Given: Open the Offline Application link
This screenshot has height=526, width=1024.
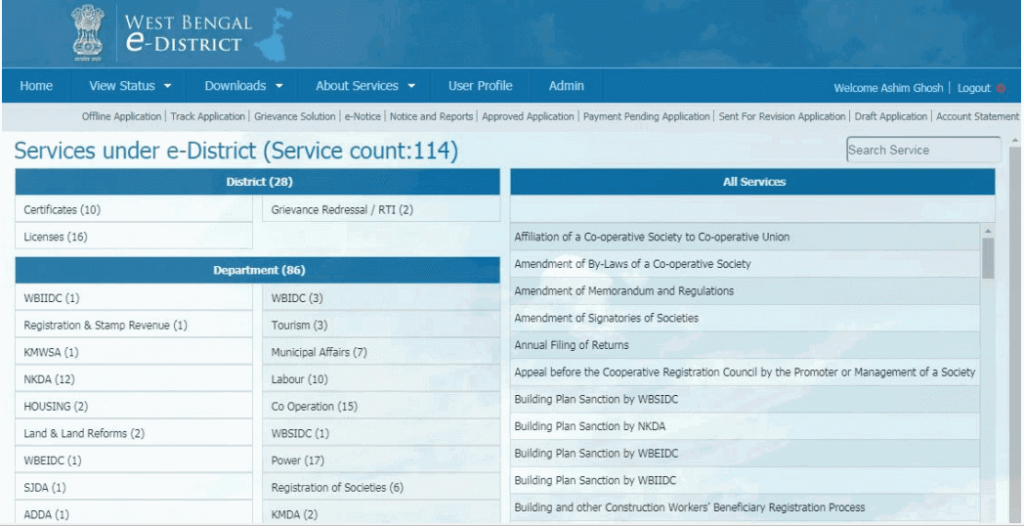Looking at the screenshot, I should 121,116.
